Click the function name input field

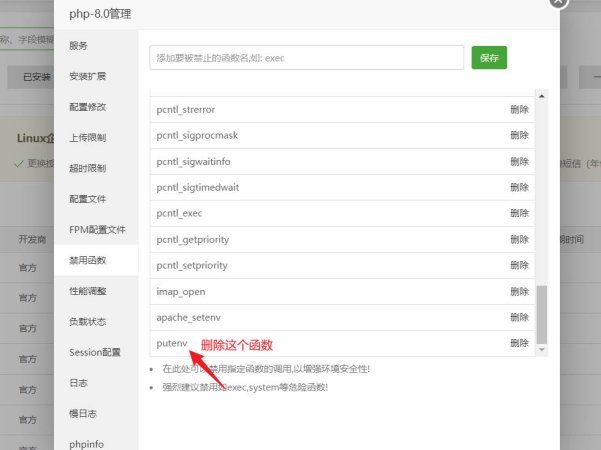307,58
